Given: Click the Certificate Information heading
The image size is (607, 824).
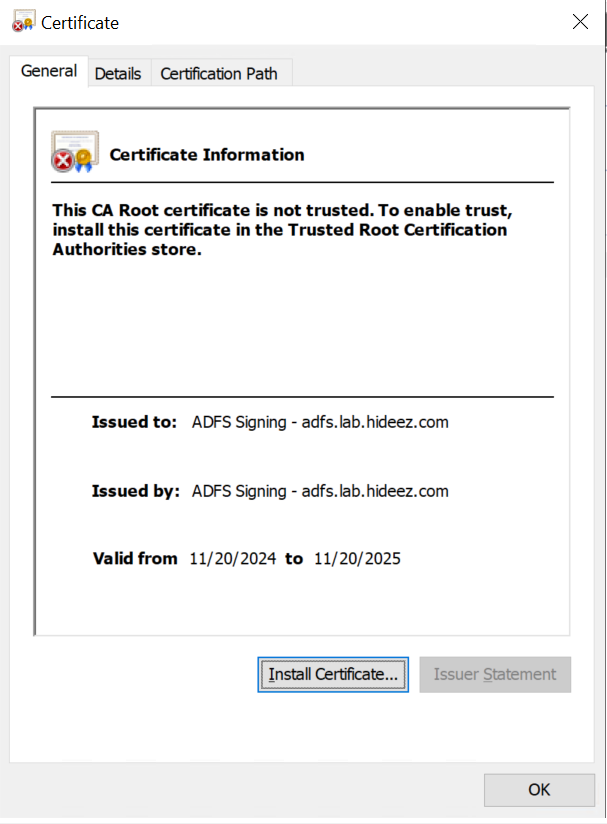Looking at the screenshot, I should coord(207,155).
